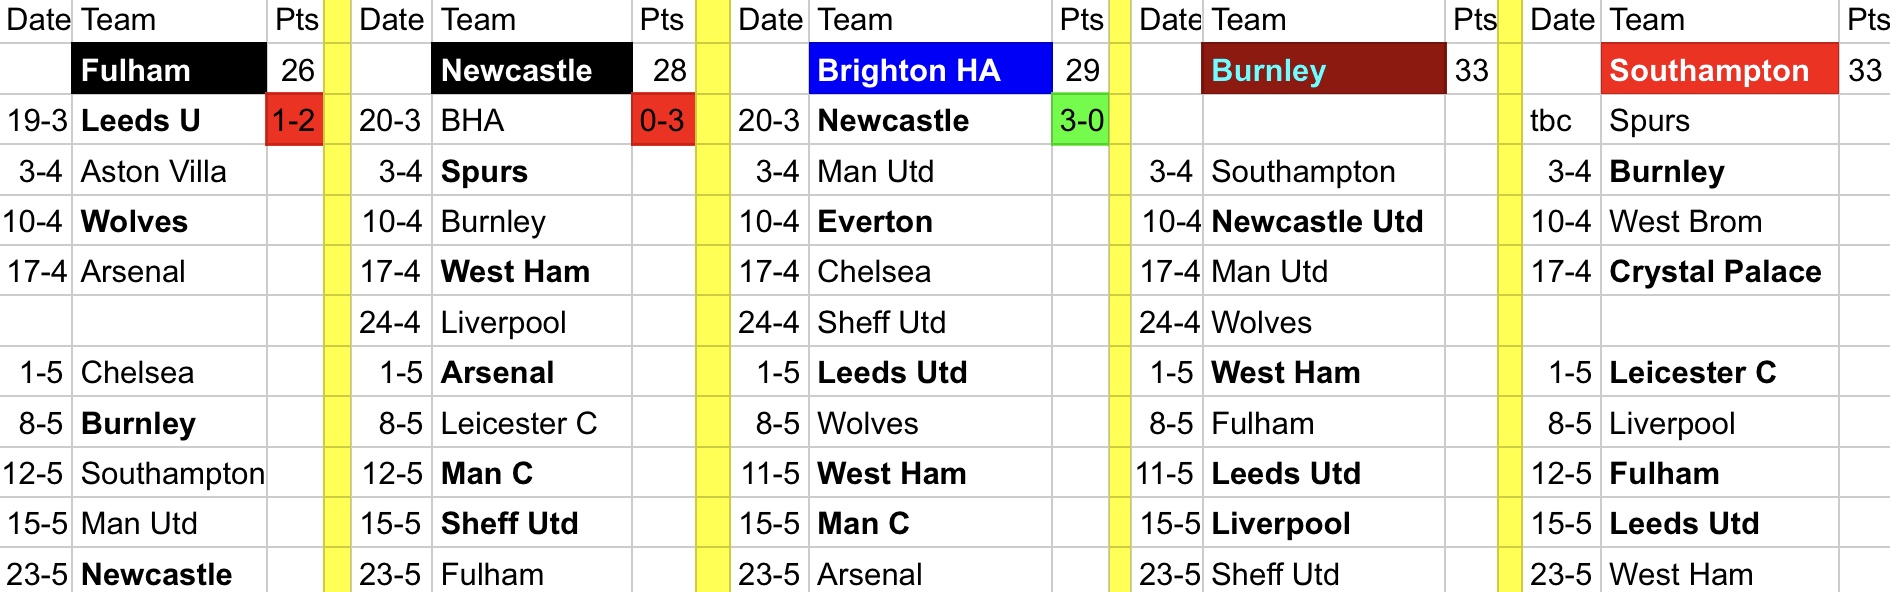Viewport: 1890px width, 592px height.
Task: Click the blue Brighton HA header cell
Action: coord(929,70)
